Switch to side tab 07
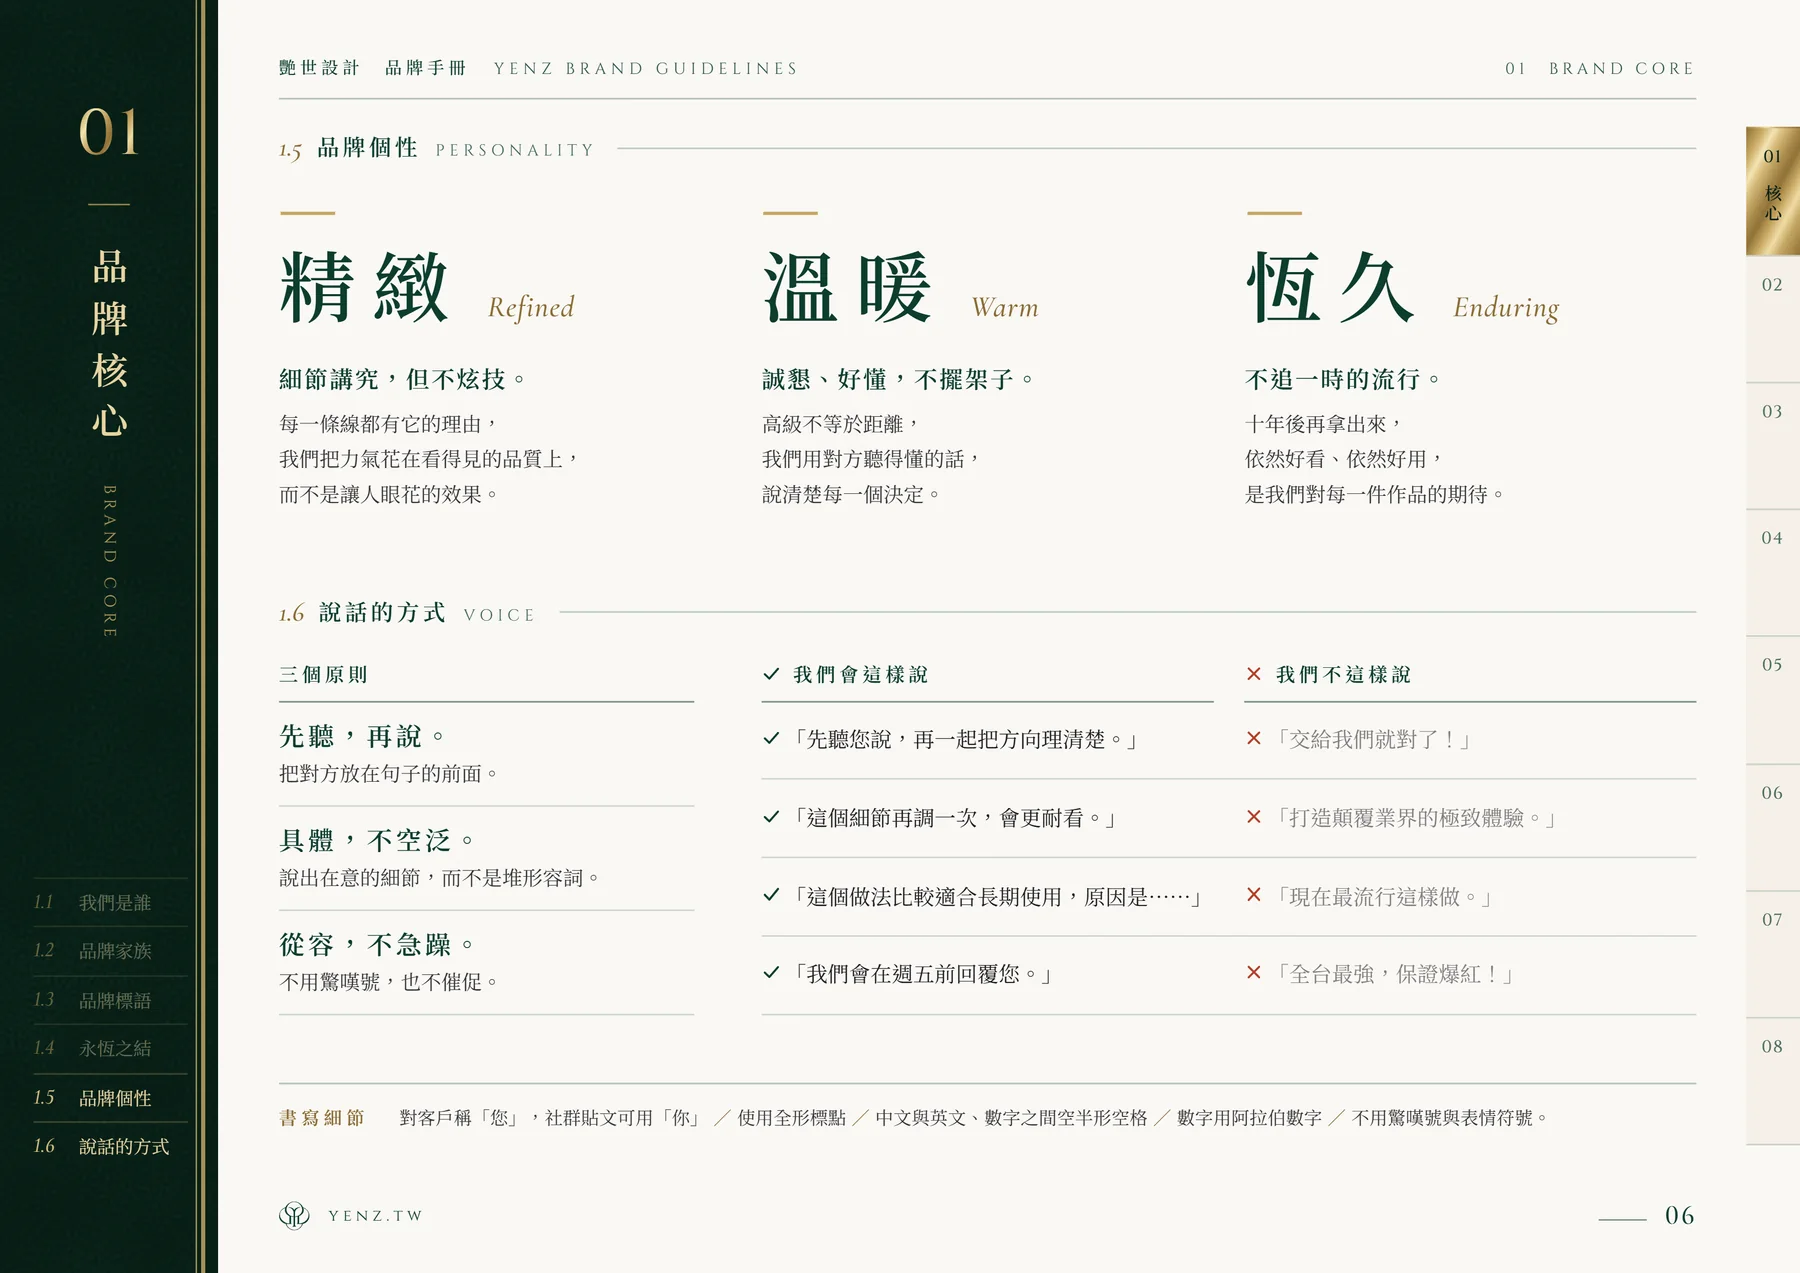The height and width of the screenshot is (1273, 1800). 1773,953
